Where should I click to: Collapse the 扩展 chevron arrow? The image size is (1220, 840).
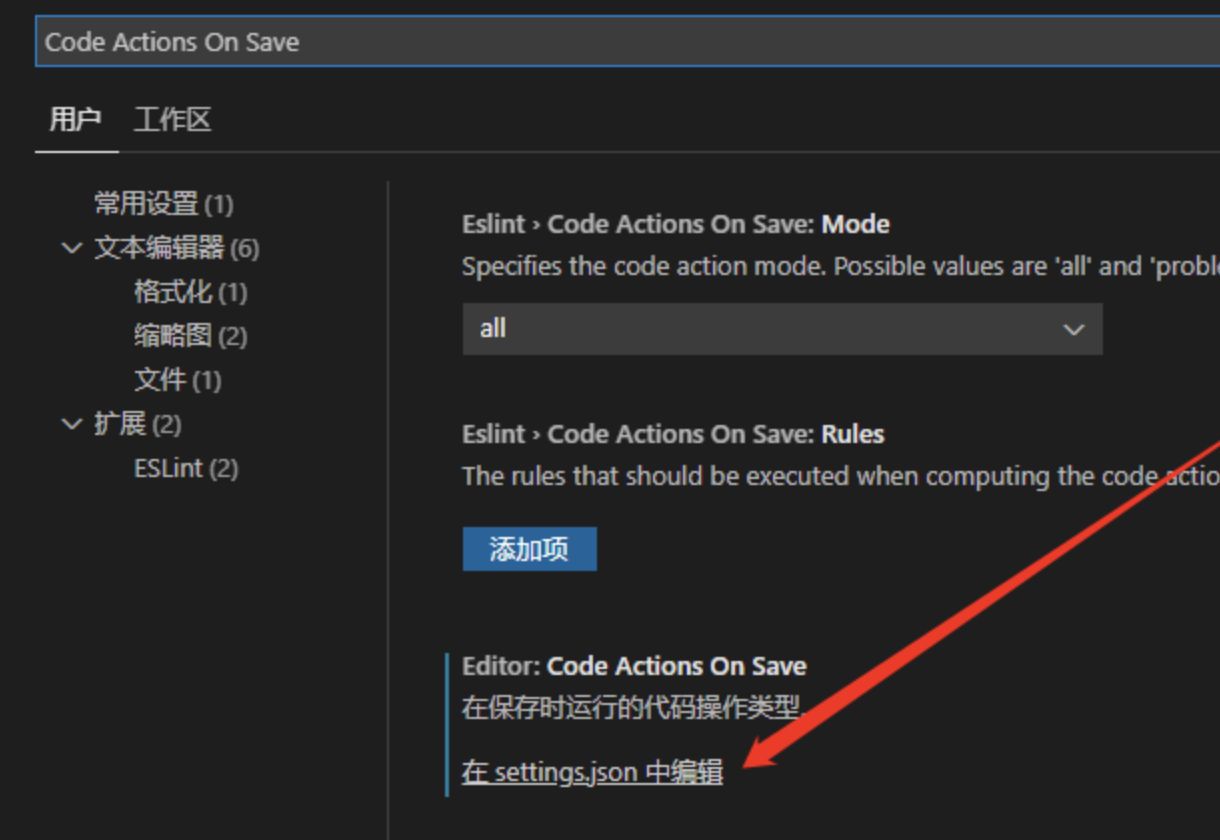(x=72, y=424)
